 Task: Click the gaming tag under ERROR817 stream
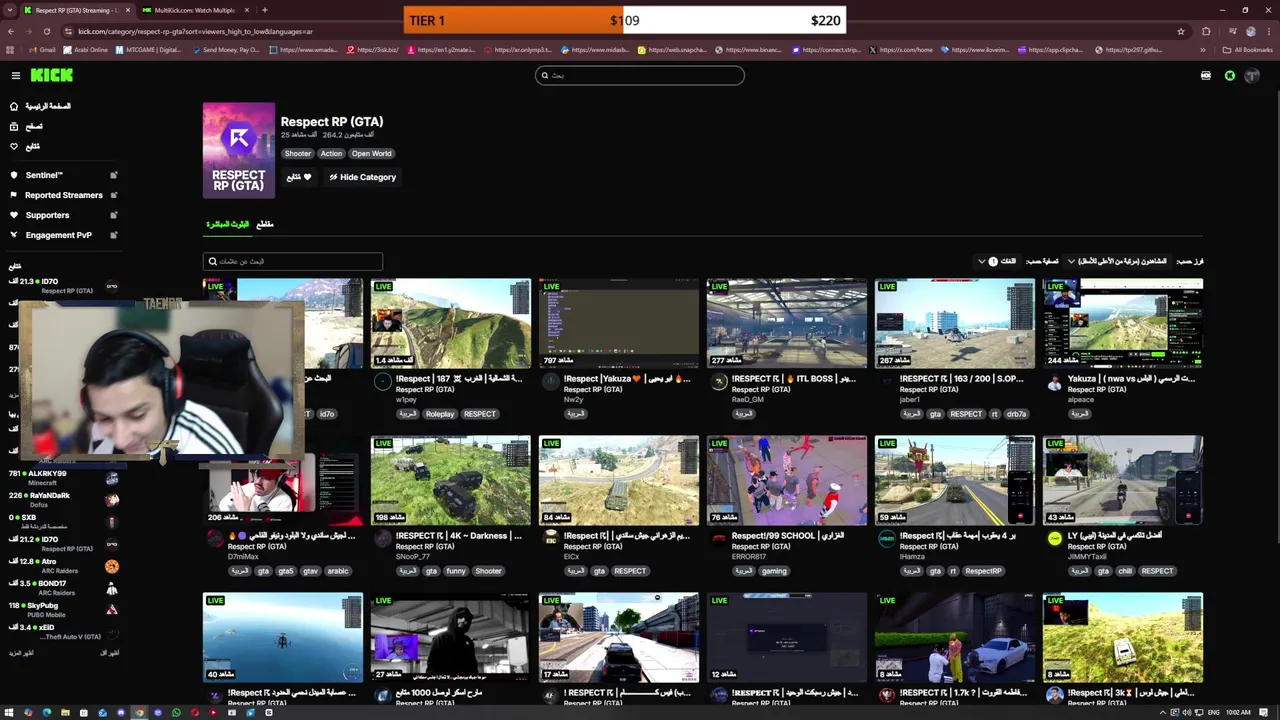(774, 571)
